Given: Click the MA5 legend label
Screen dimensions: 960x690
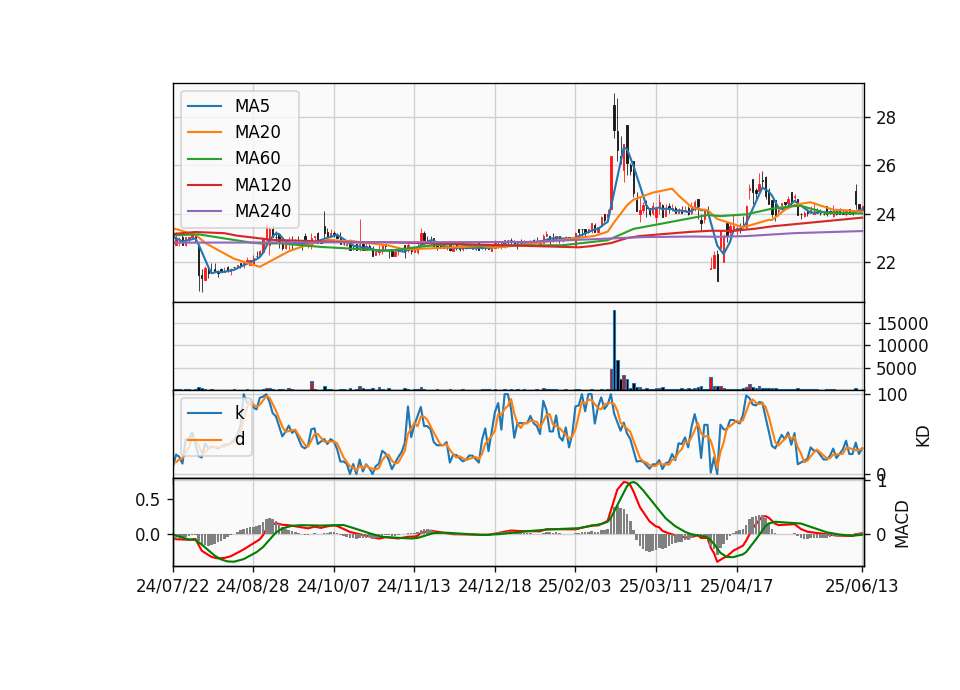Looking at the screenshot, I should tap(252, 106).
